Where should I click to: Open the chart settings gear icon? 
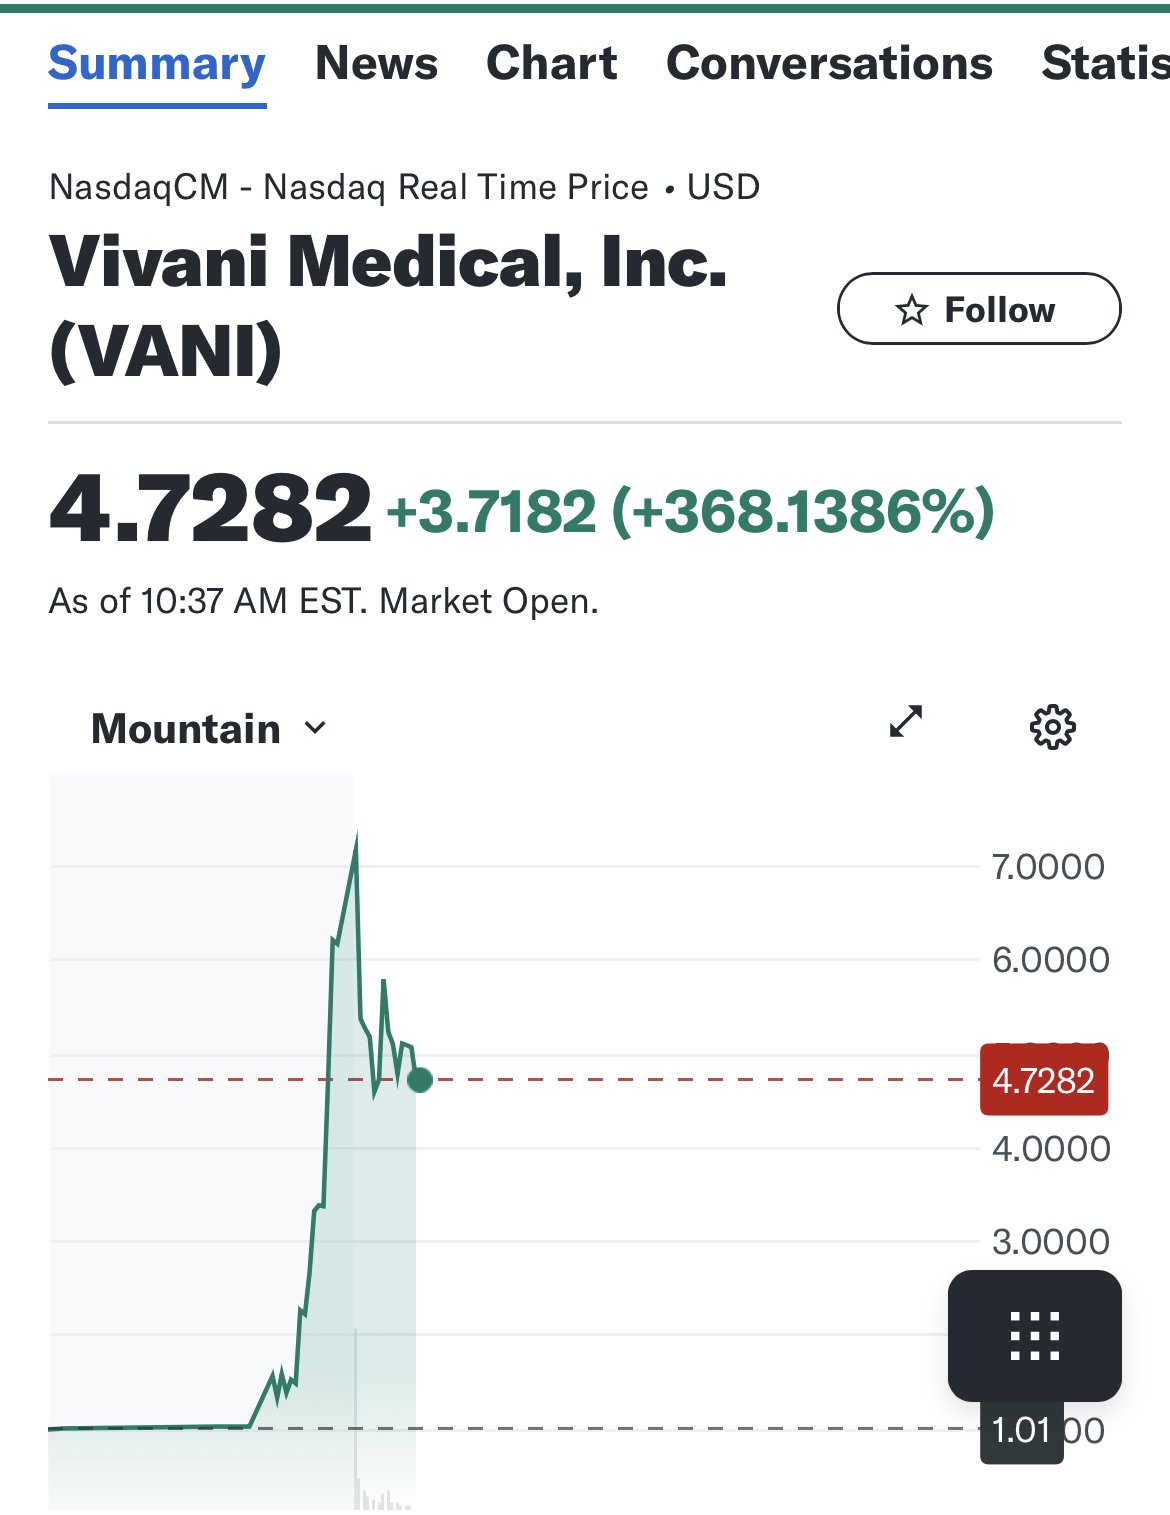(1052, 727)
